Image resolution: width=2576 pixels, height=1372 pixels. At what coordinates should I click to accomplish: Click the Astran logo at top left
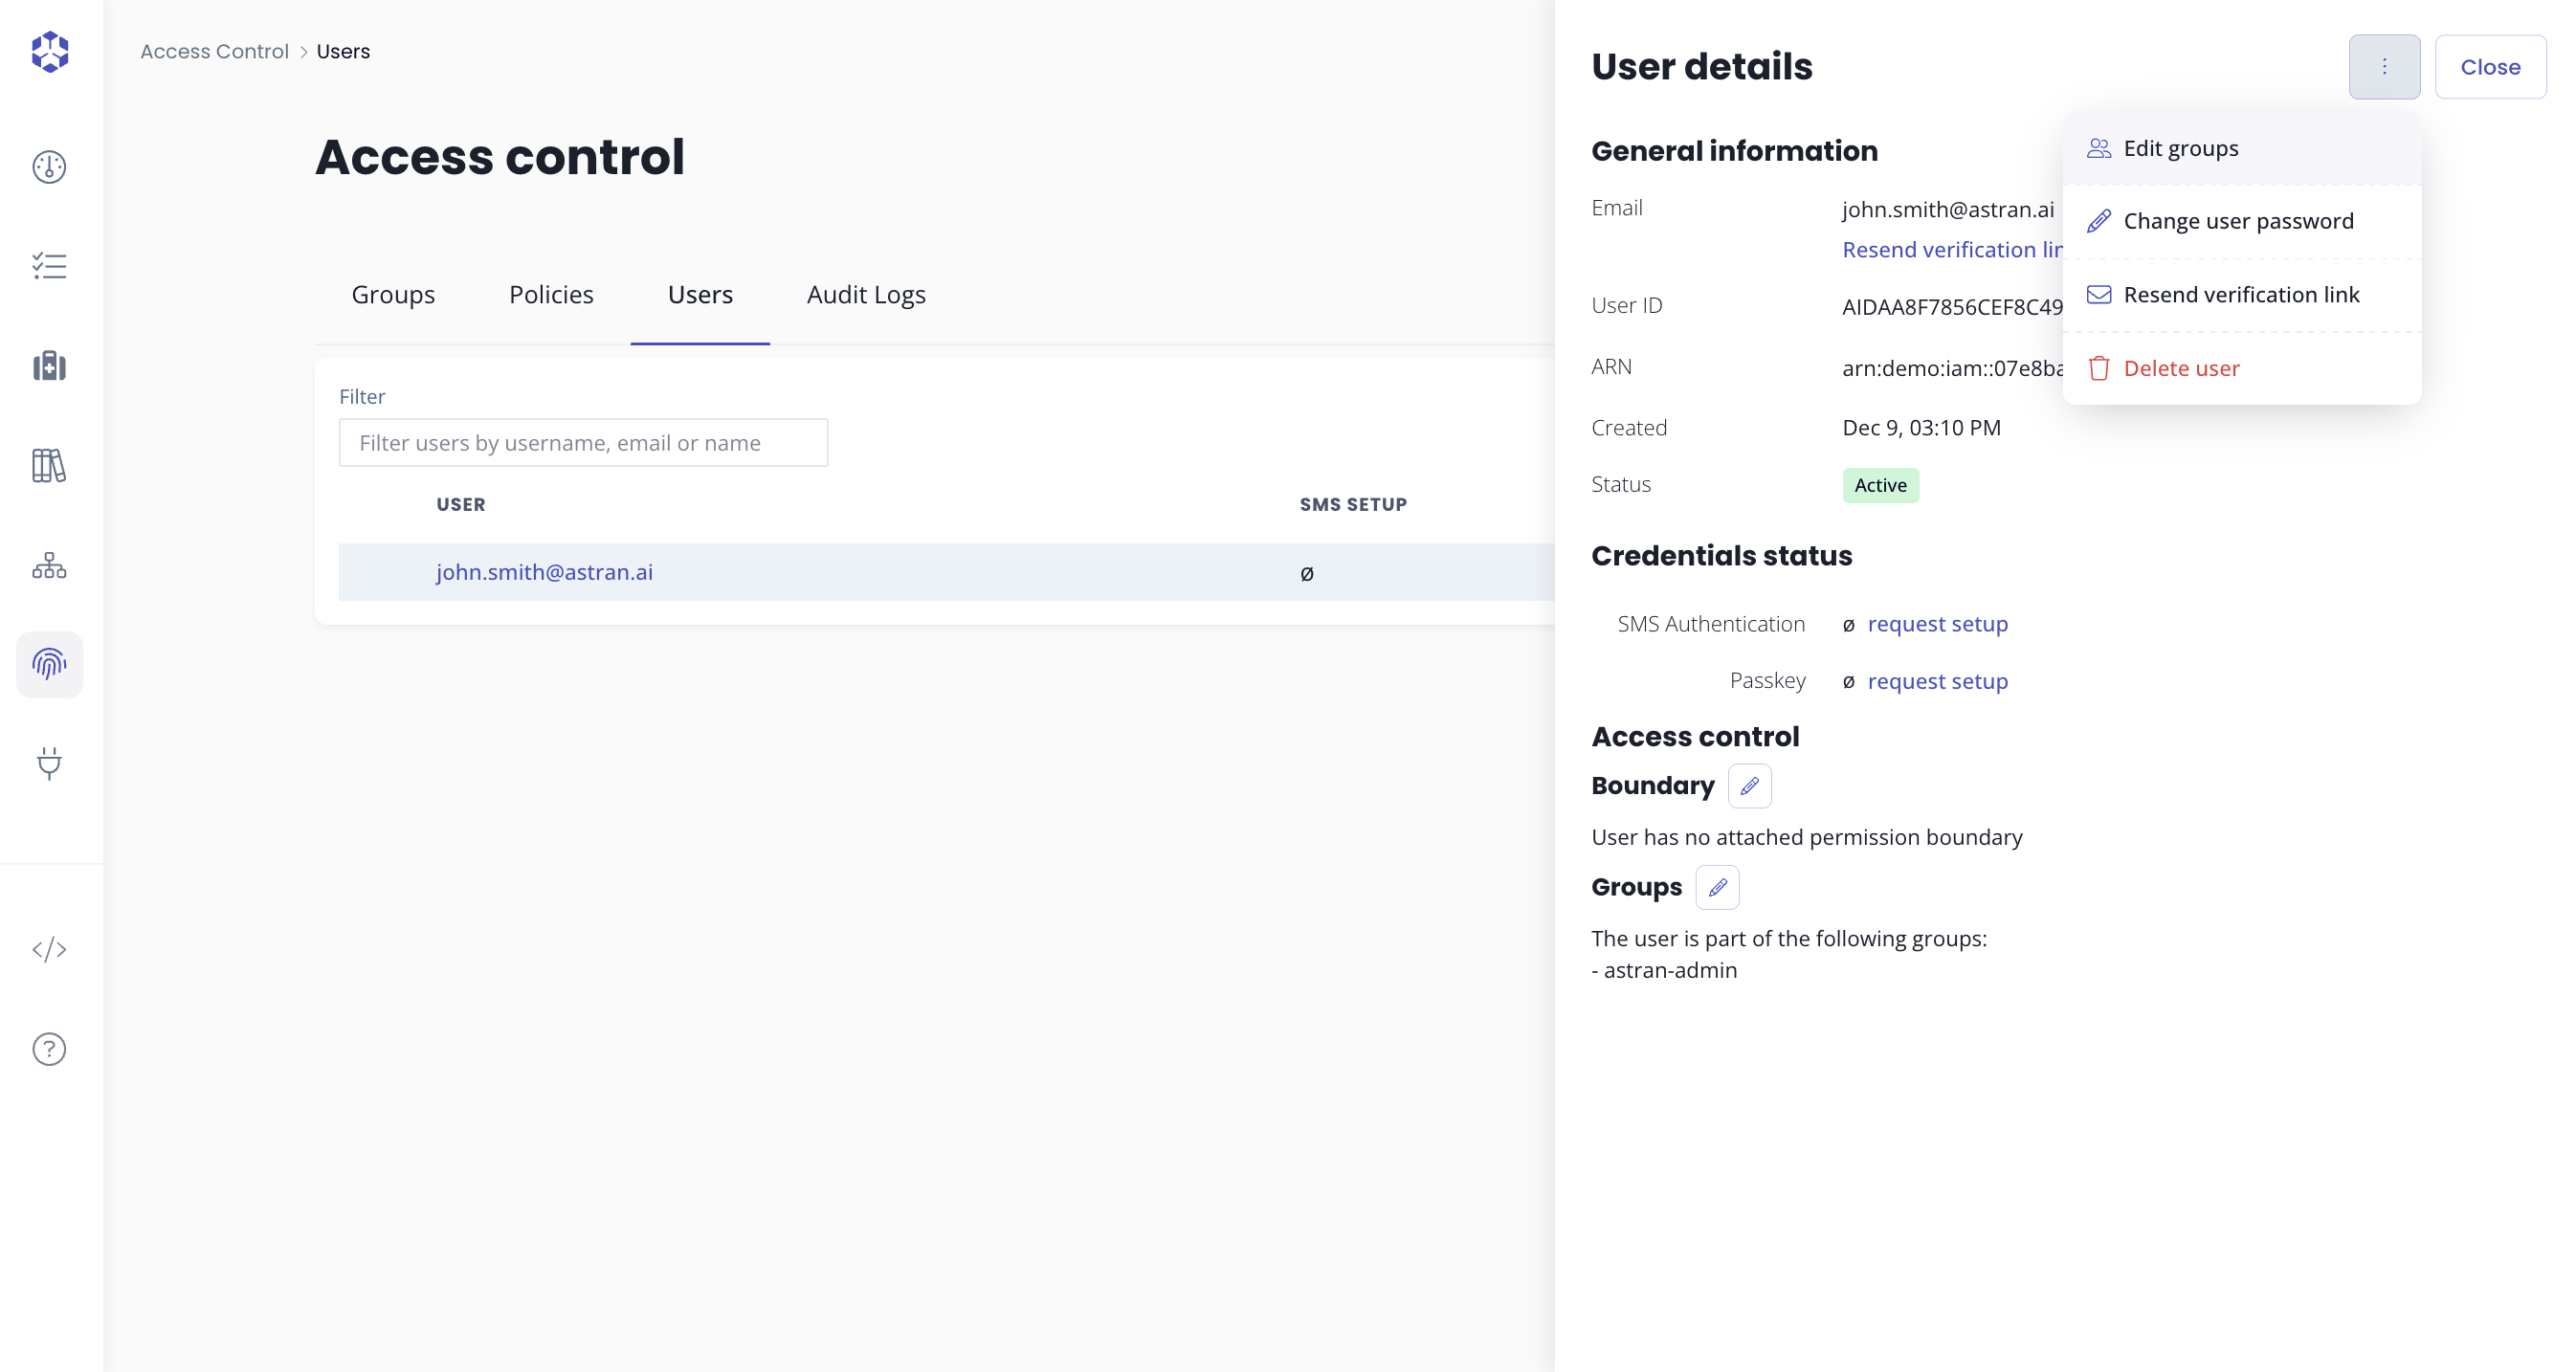[x=49, y=51]
